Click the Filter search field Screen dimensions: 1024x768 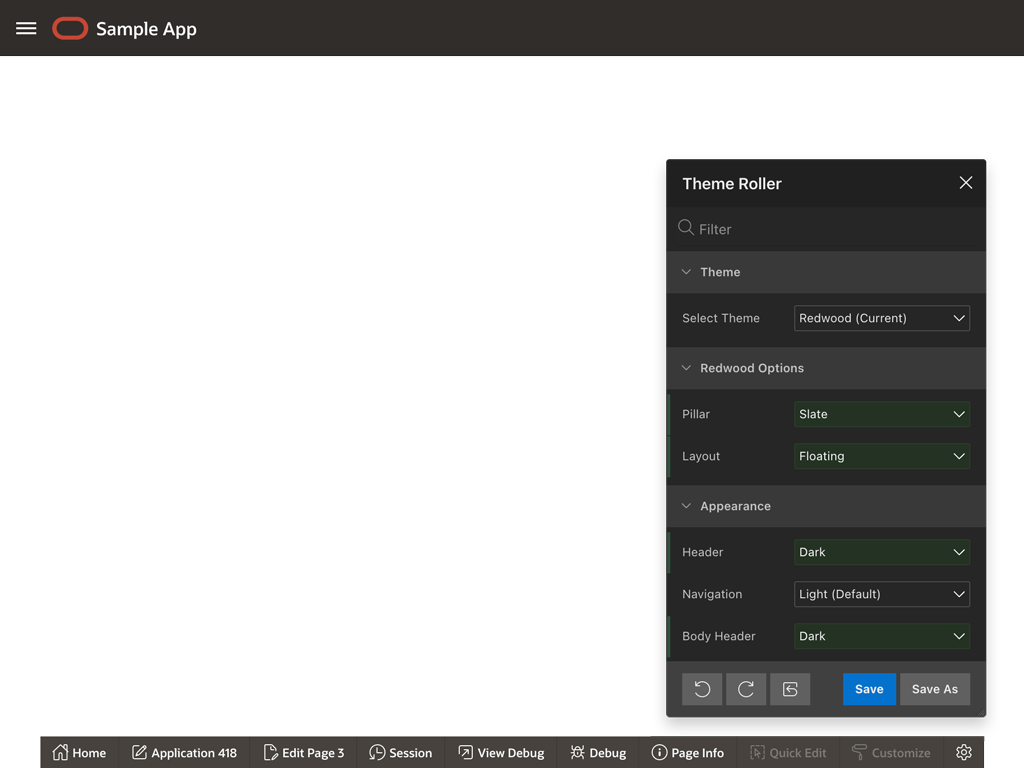[830, 229]
